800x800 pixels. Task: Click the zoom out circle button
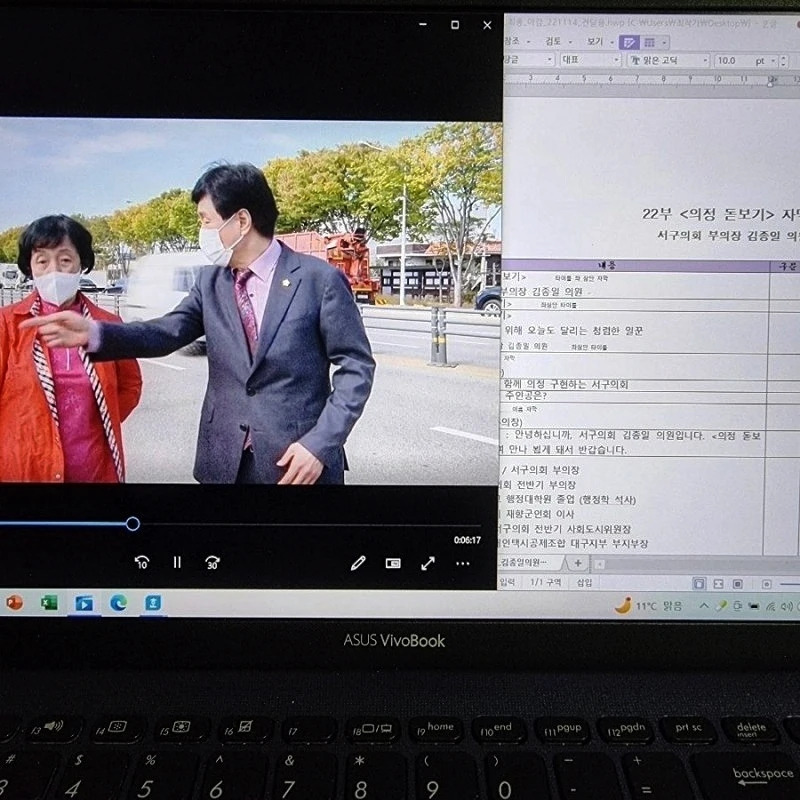tap(766, 584)
